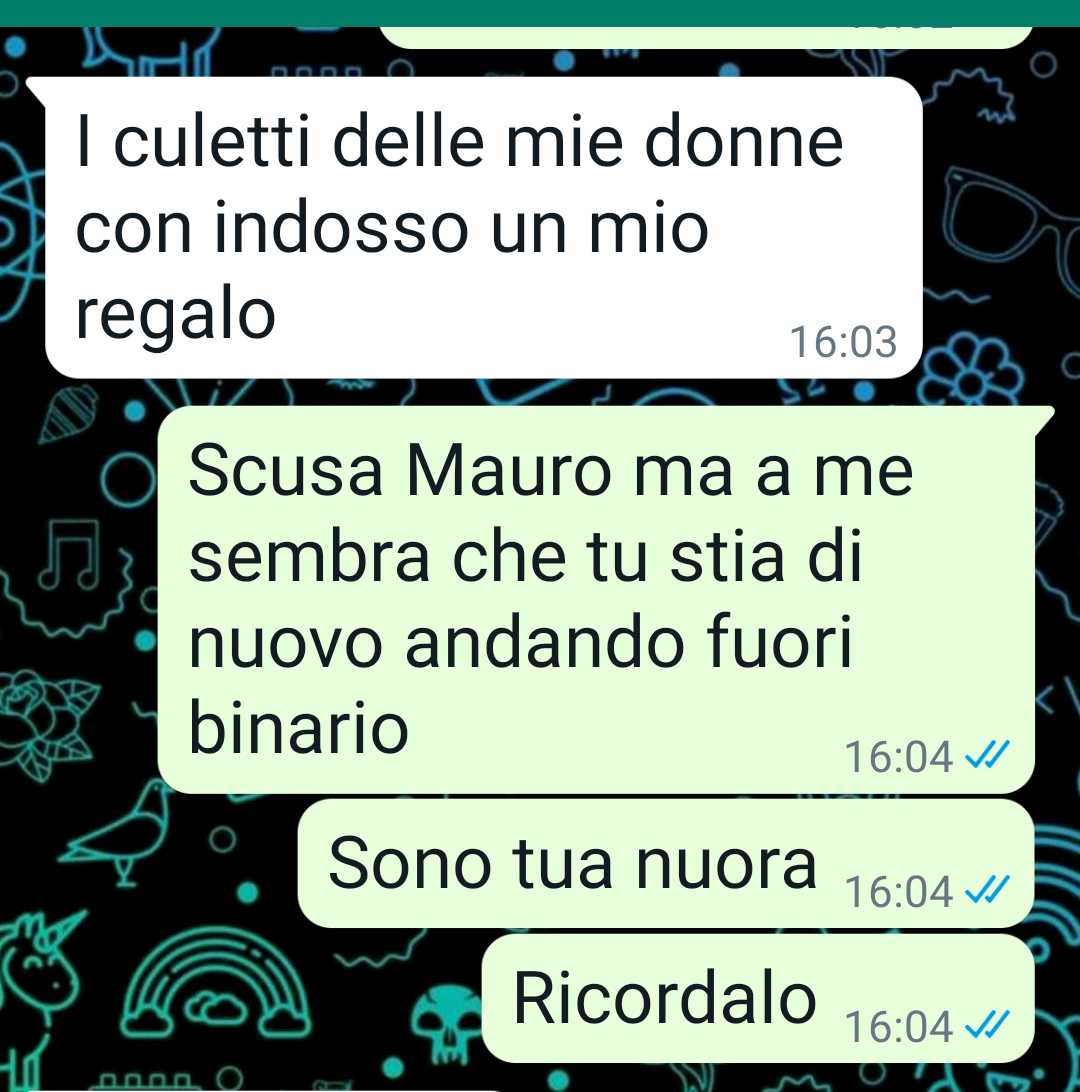Tap the partially visible green bubble at the top
Viewport: 1080px width, 1092px height.
click(705, 38)
